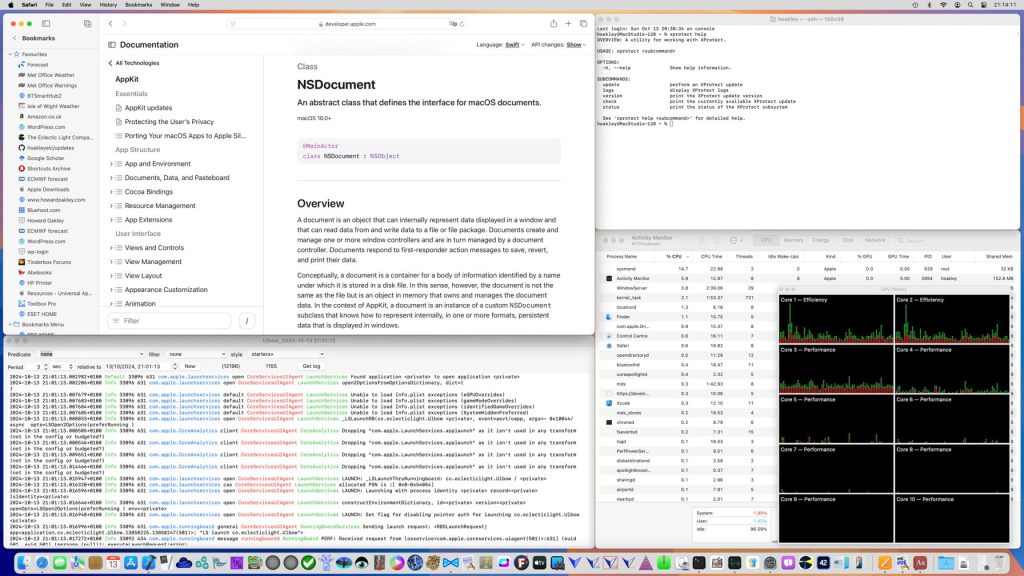This screenshot has height=576, width=1024.
Task: Click the Safari Share icon
Action: tap(553, 23)
